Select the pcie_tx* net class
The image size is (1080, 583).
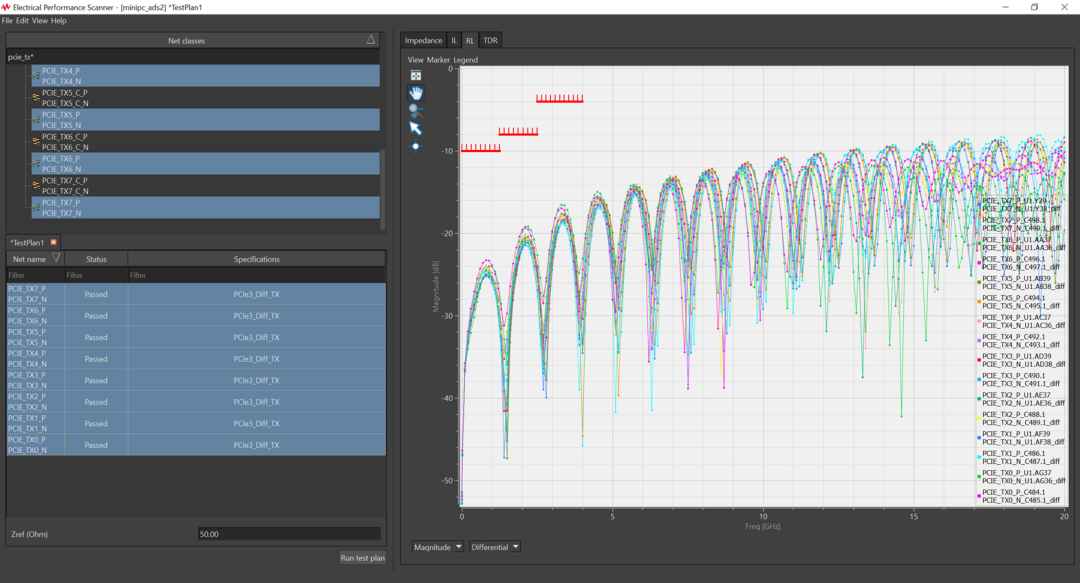(193, 57)
